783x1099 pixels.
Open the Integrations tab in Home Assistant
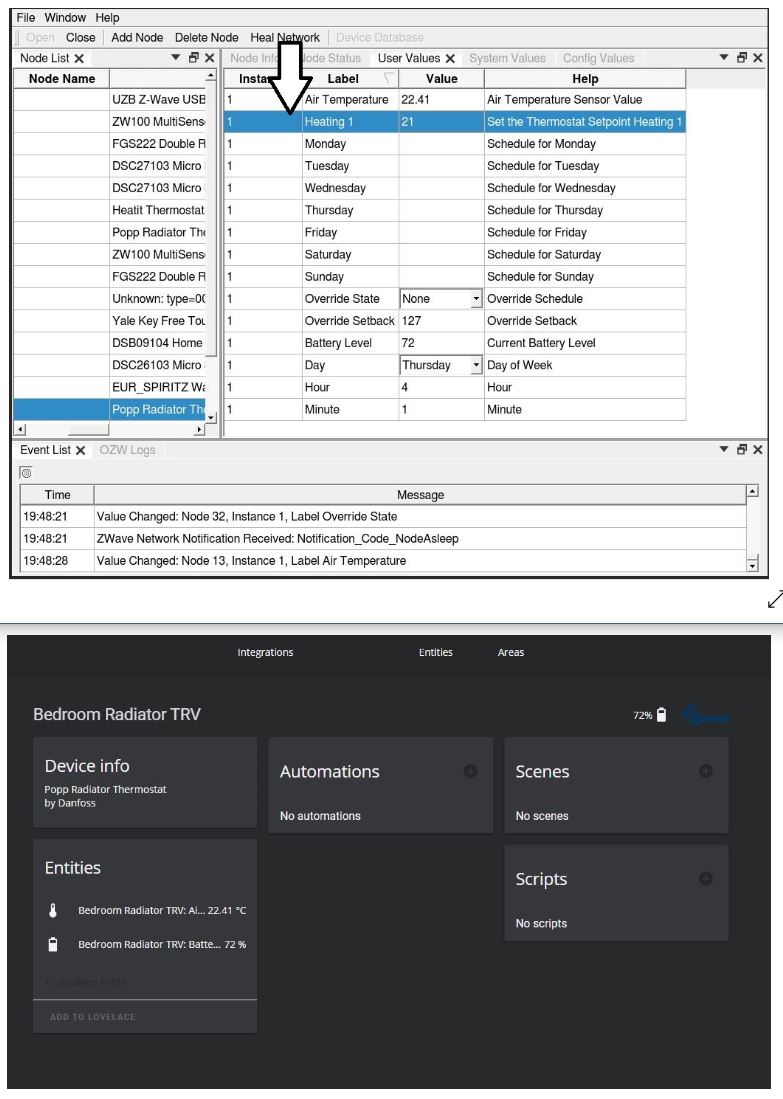coord(265,653)
